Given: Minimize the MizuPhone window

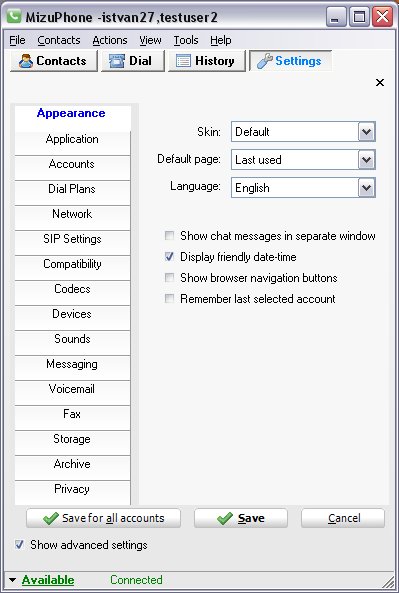Looking at the screenshot, I should (x=336, y=17).
